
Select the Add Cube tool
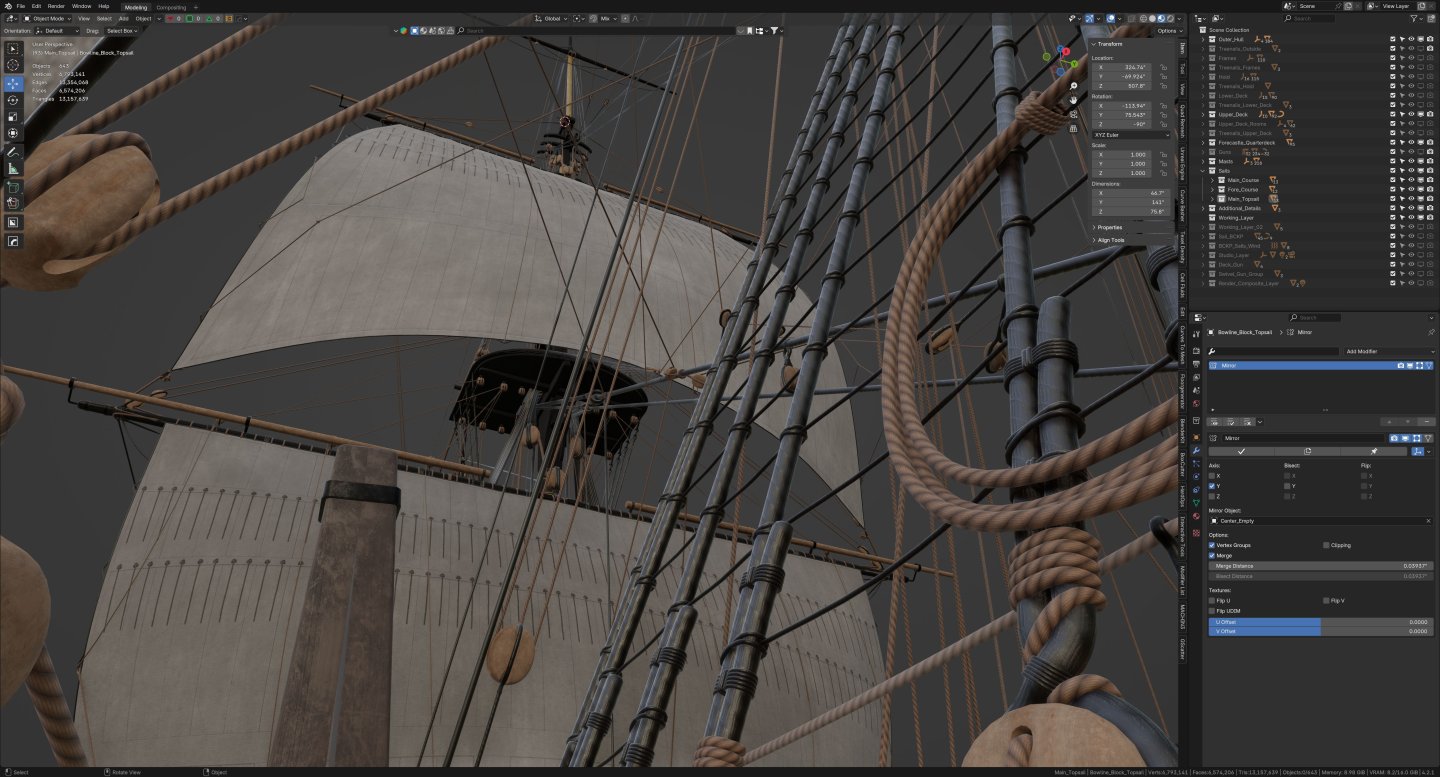point(13,187)
